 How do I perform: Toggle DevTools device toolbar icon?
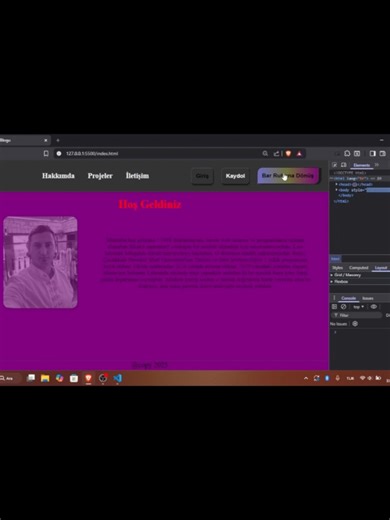coord(343,165)
